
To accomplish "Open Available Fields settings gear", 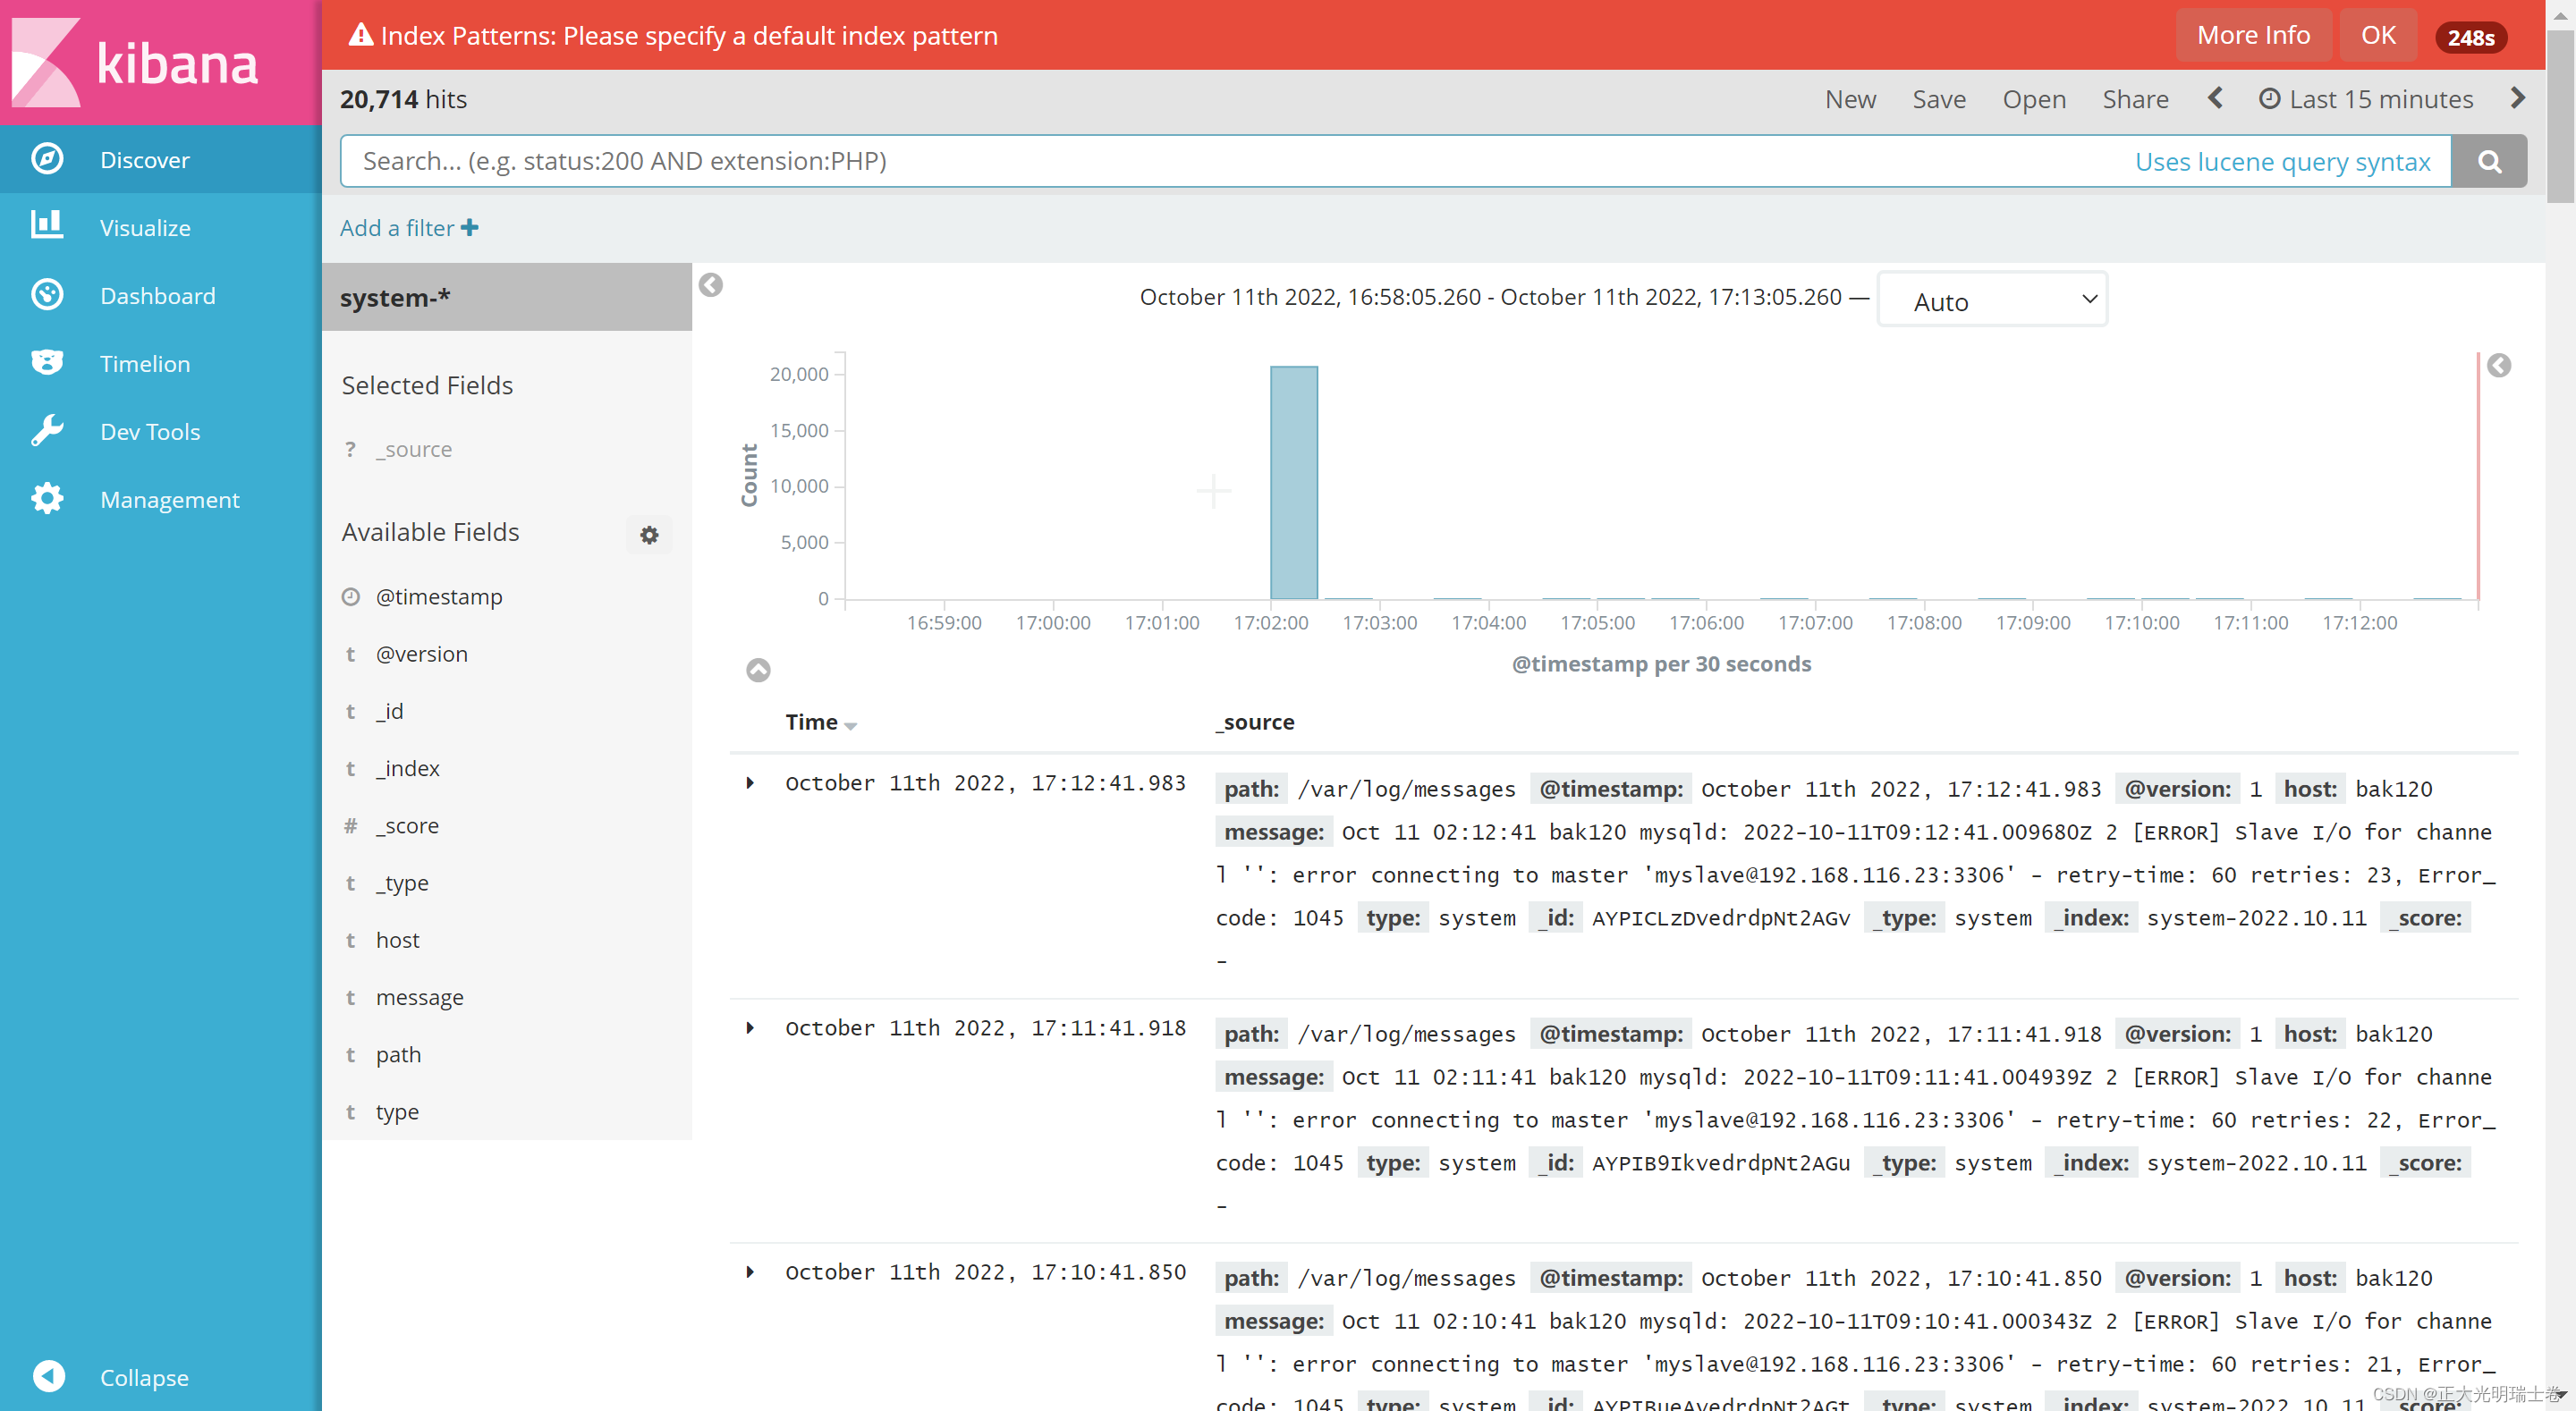I will 649,535.
